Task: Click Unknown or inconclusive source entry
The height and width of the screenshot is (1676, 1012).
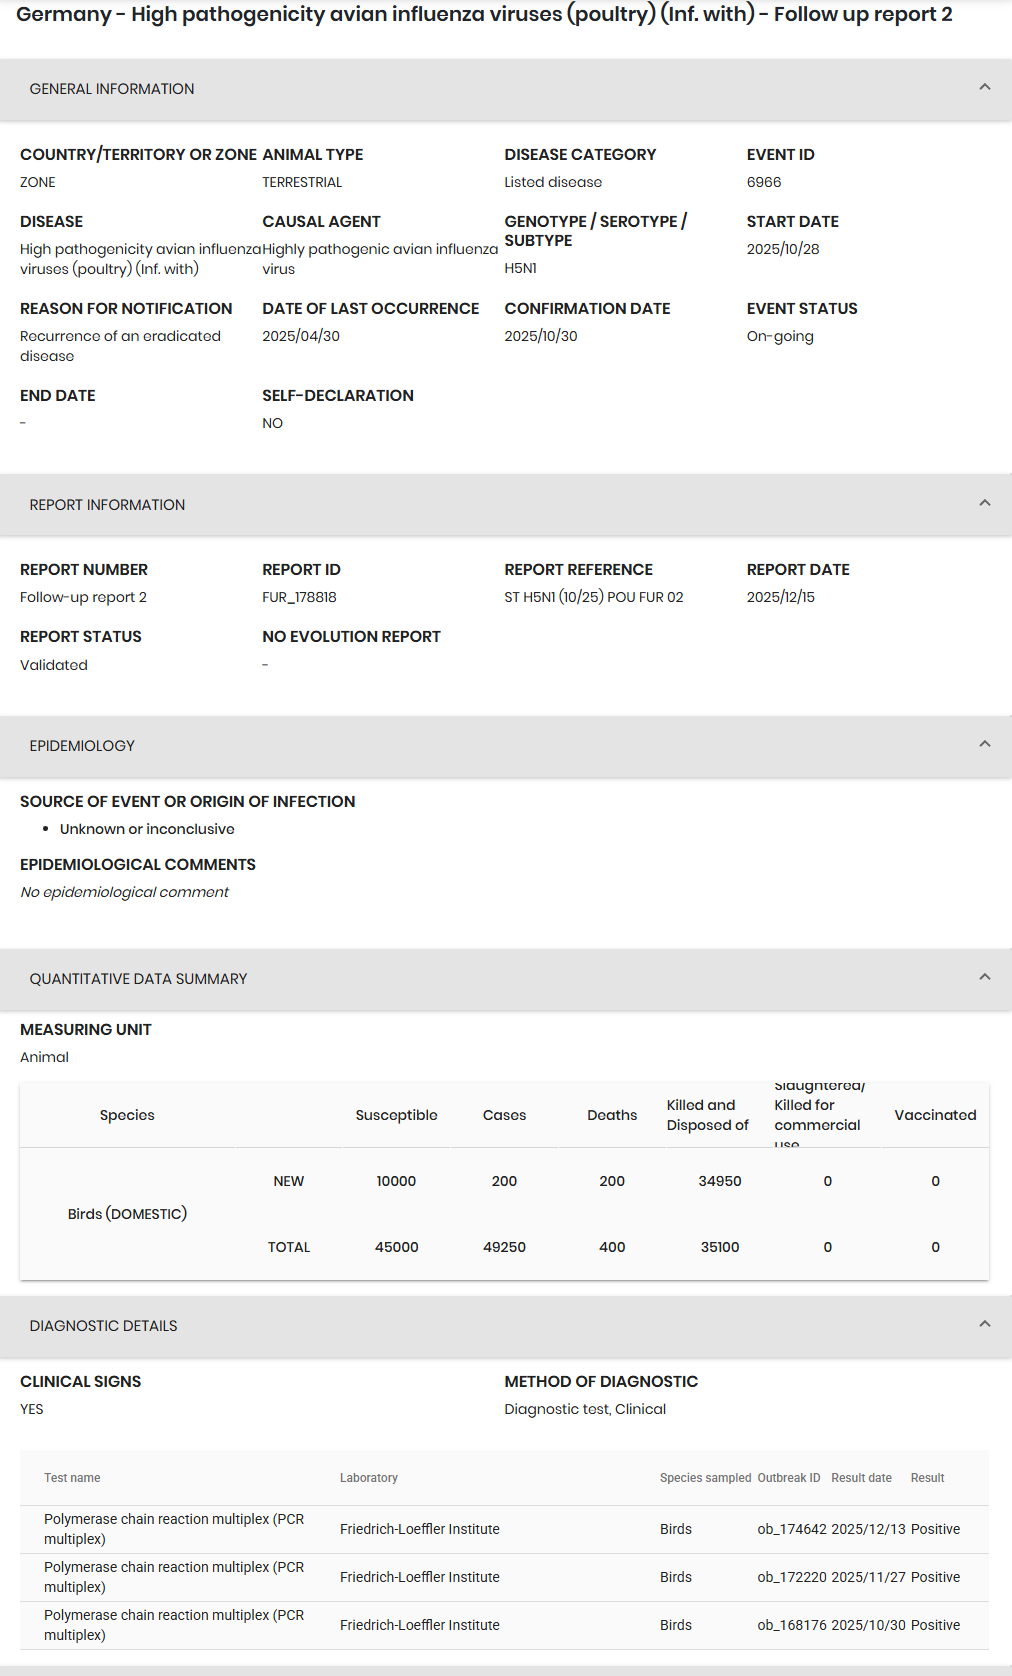Action: point(147,829)
